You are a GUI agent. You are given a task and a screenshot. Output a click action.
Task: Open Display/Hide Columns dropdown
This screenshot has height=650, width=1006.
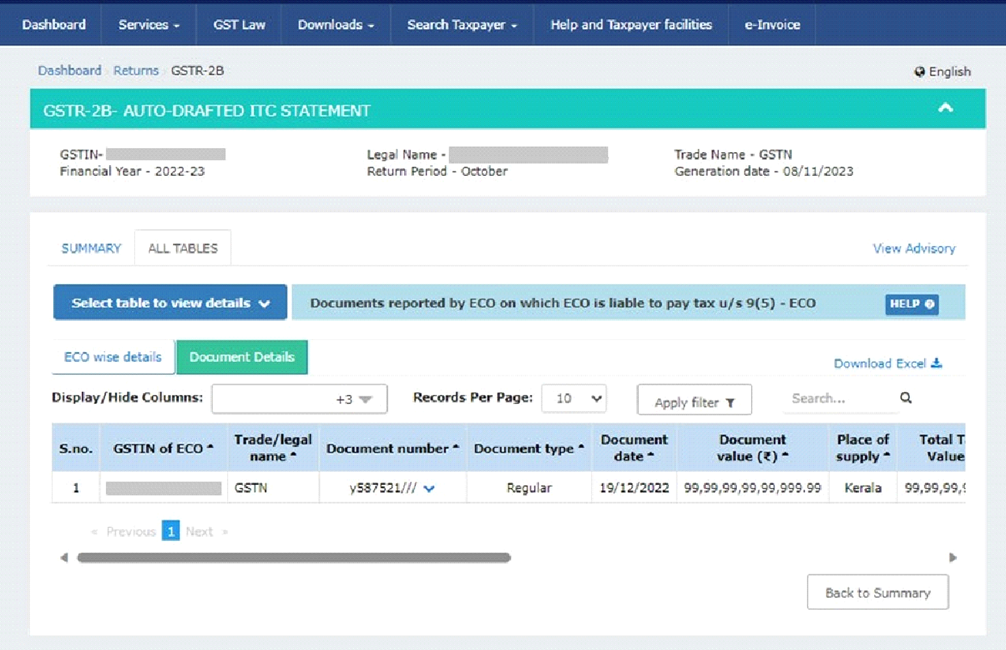point(299,399)
